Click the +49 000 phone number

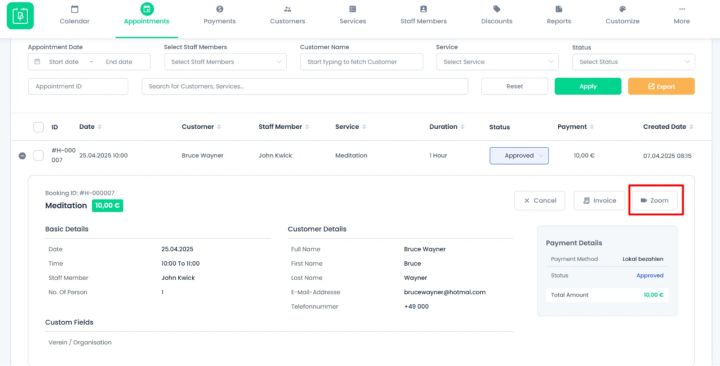tap(416, 306)
